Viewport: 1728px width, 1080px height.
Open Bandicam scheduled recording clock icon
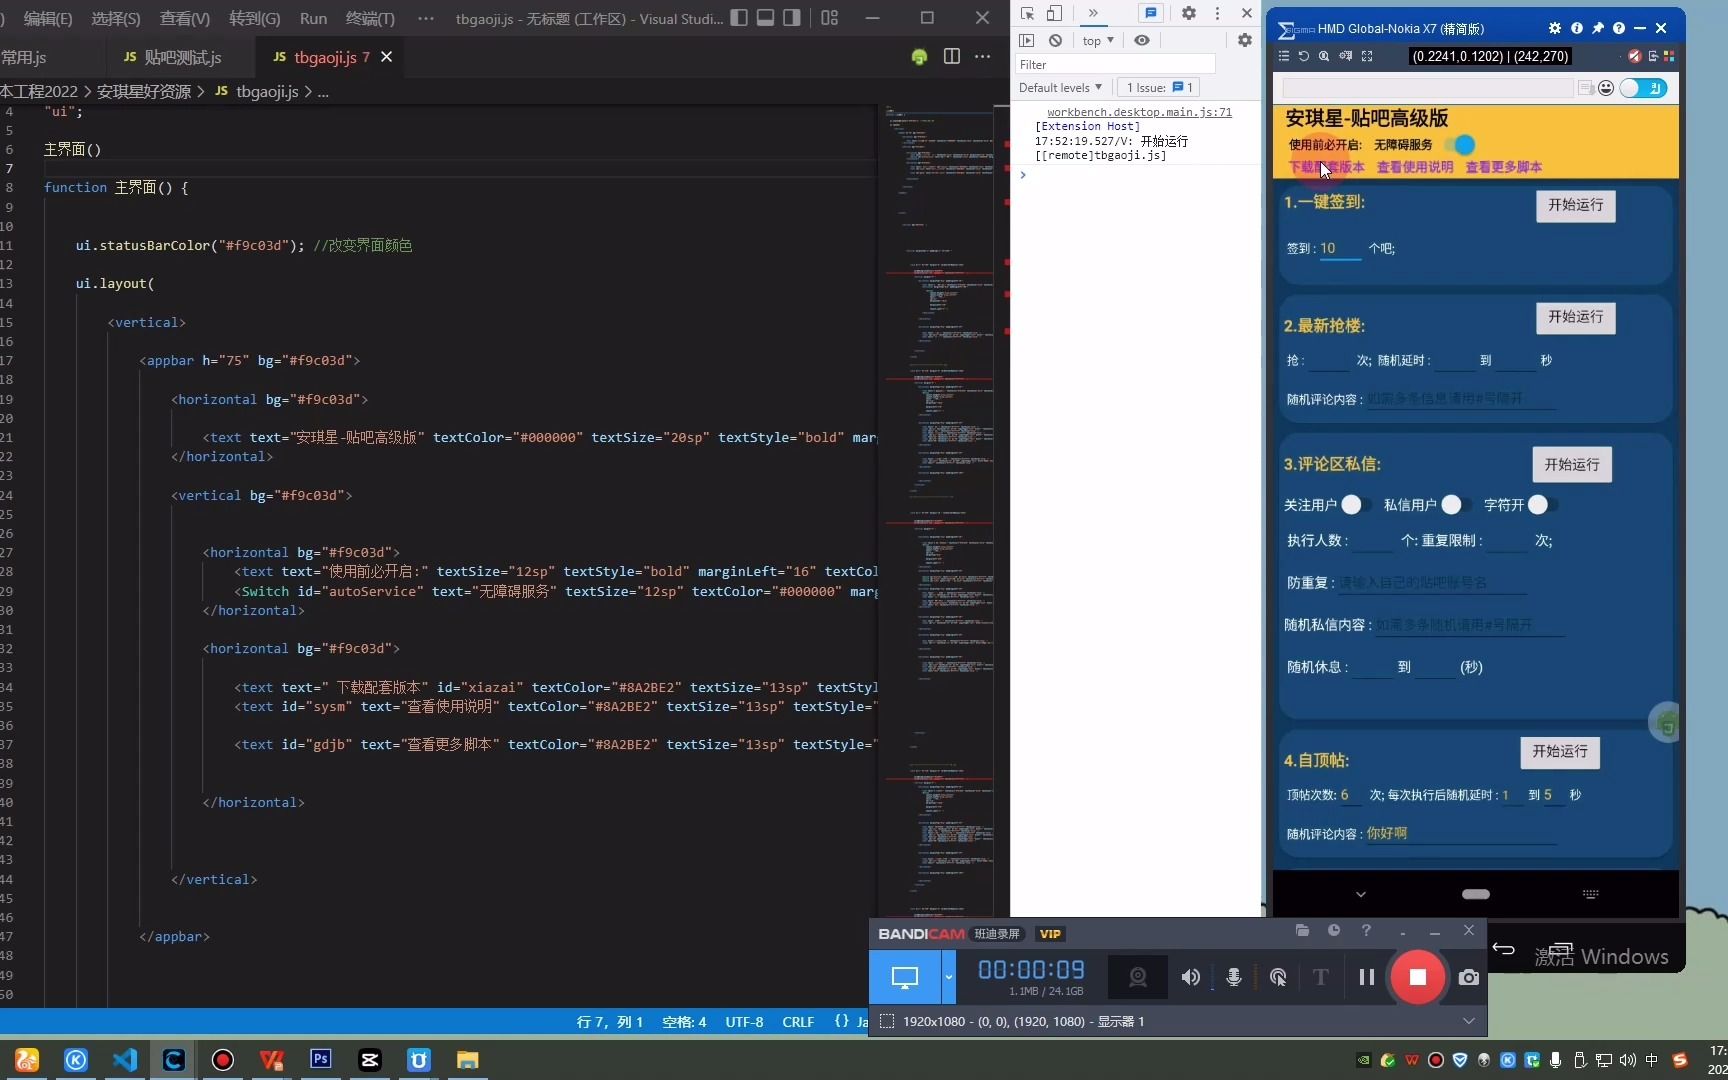pos(1334,931)
